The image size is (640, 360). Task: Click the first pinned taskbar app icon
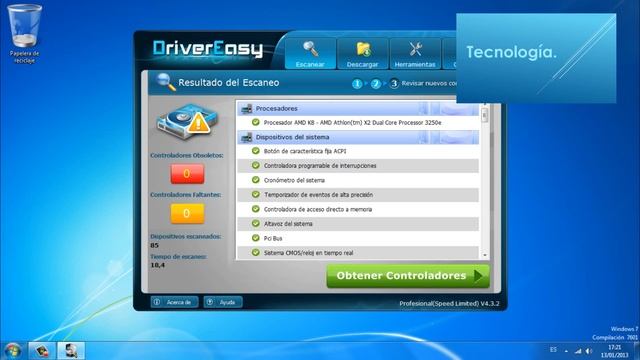(x=42, y=351)
